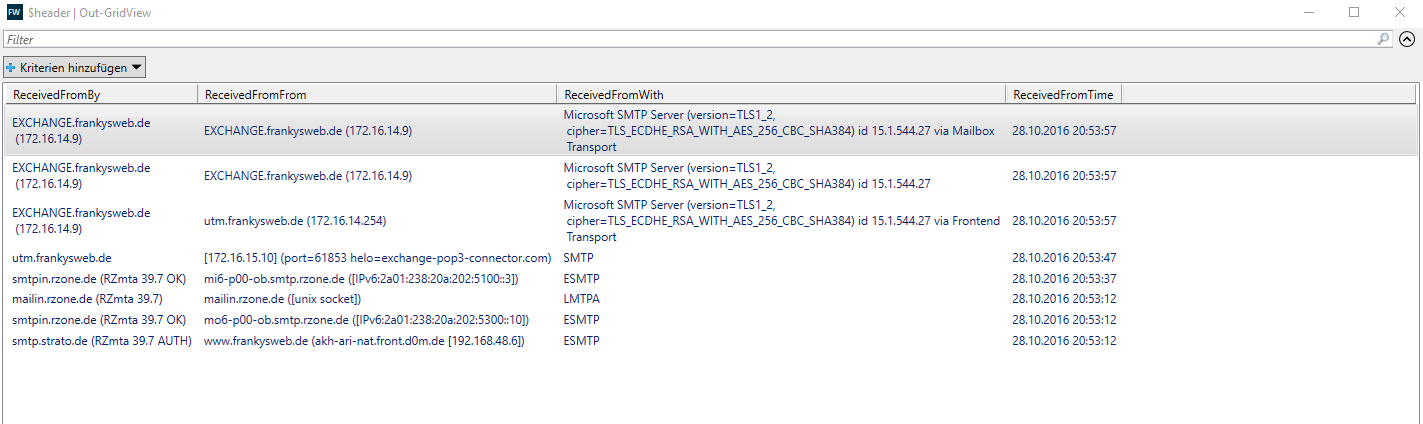This screenshot has width=1423, height=424.
Task: Collapse the criteria panel with chevron button
Action: point(1407,40)
